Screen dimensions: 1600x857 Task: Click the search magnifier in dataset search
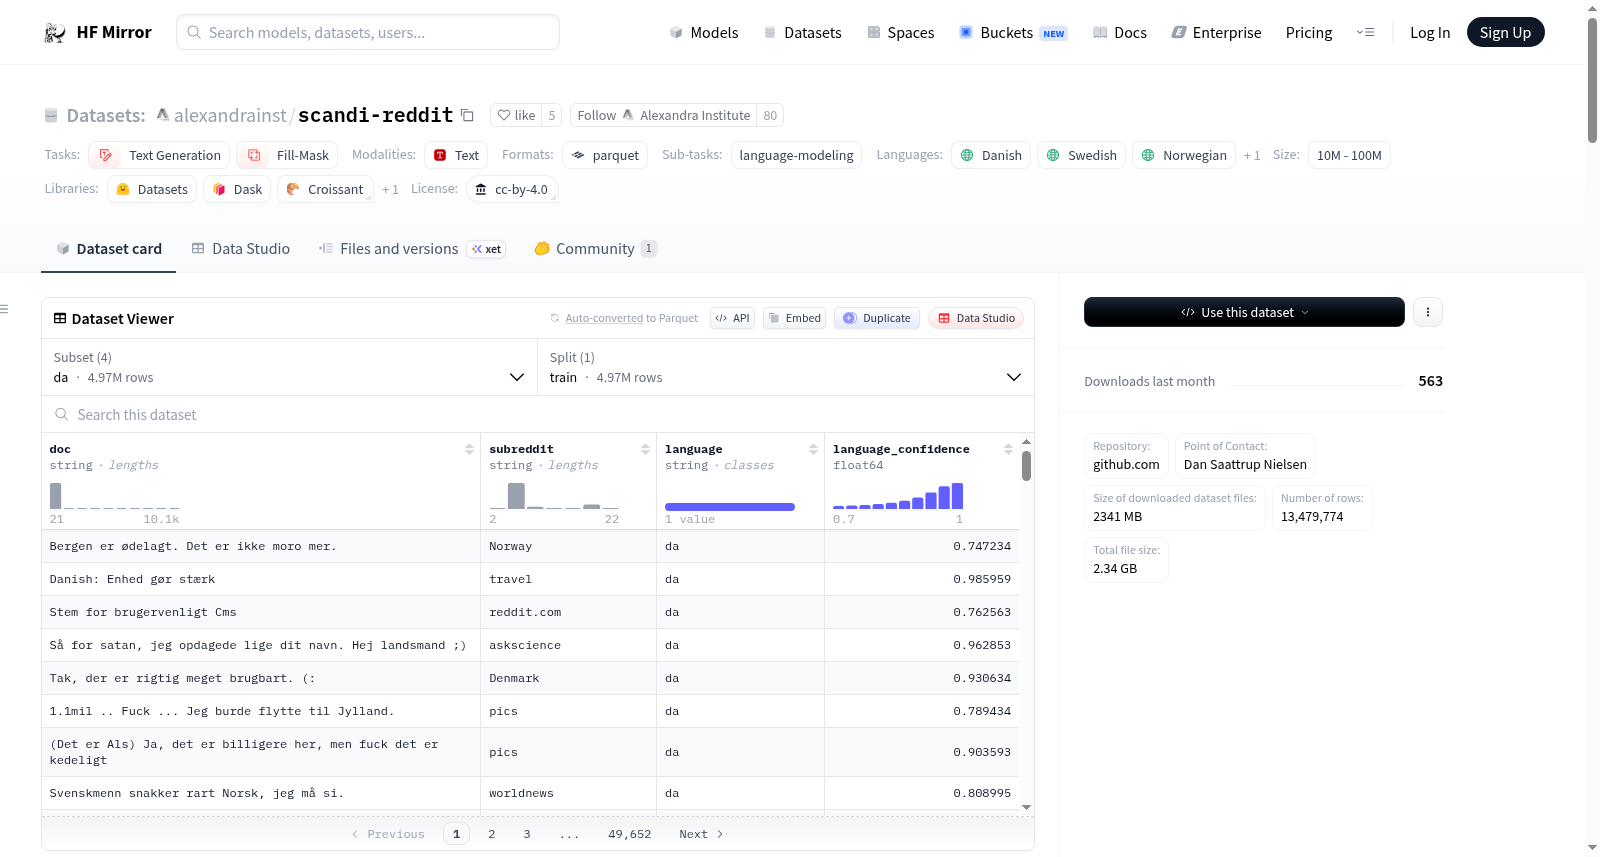point(62,414)
